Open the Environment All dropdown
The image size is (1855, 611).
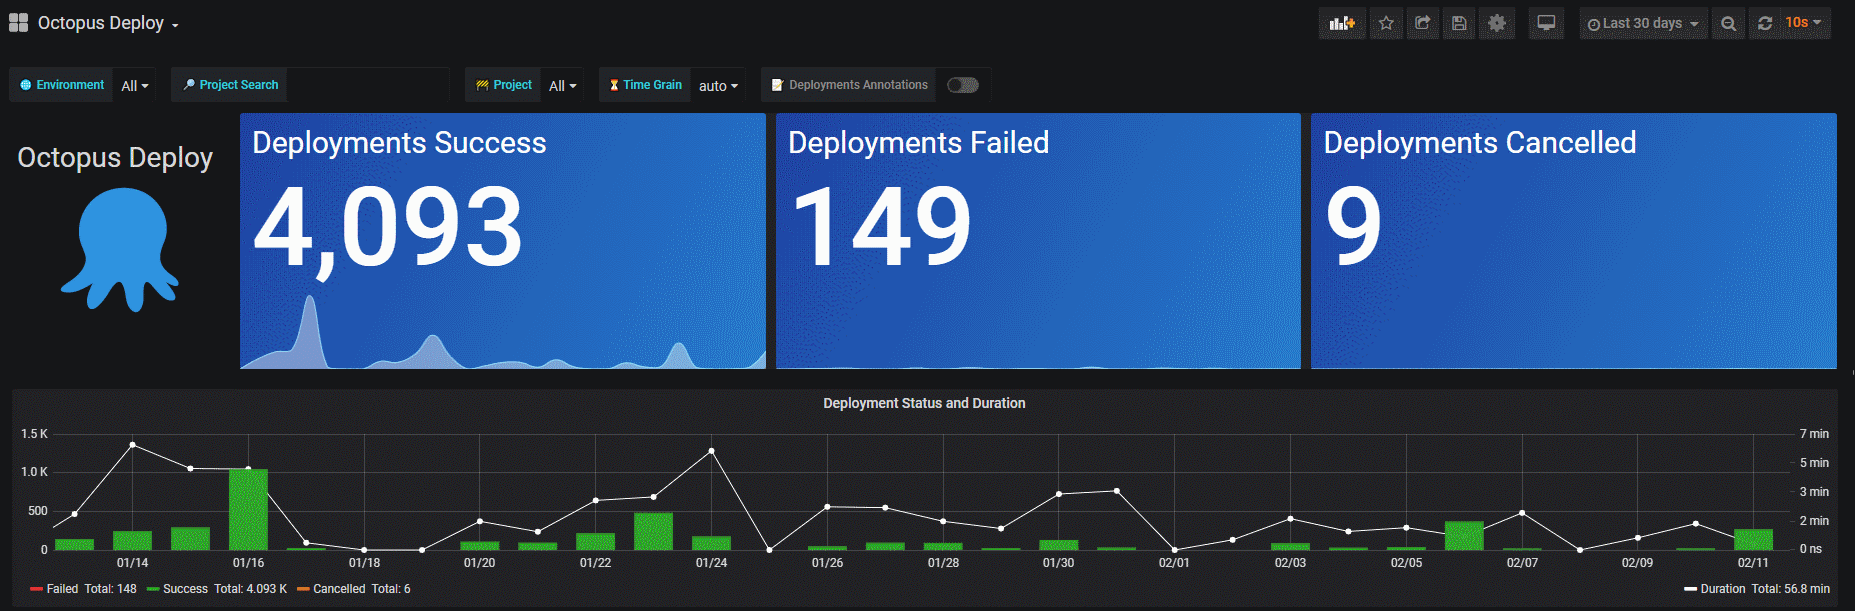(134, 85)
